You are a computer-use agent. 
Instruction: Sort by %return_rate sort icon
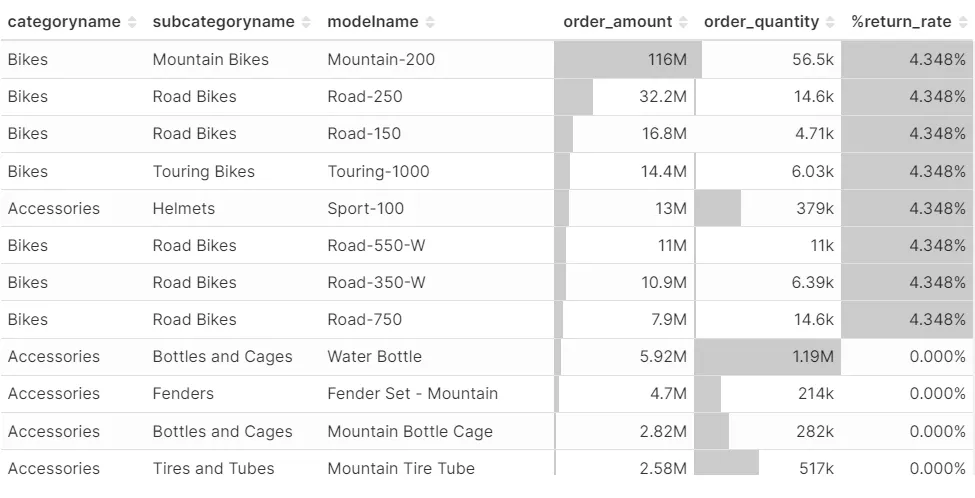(962, 22)
